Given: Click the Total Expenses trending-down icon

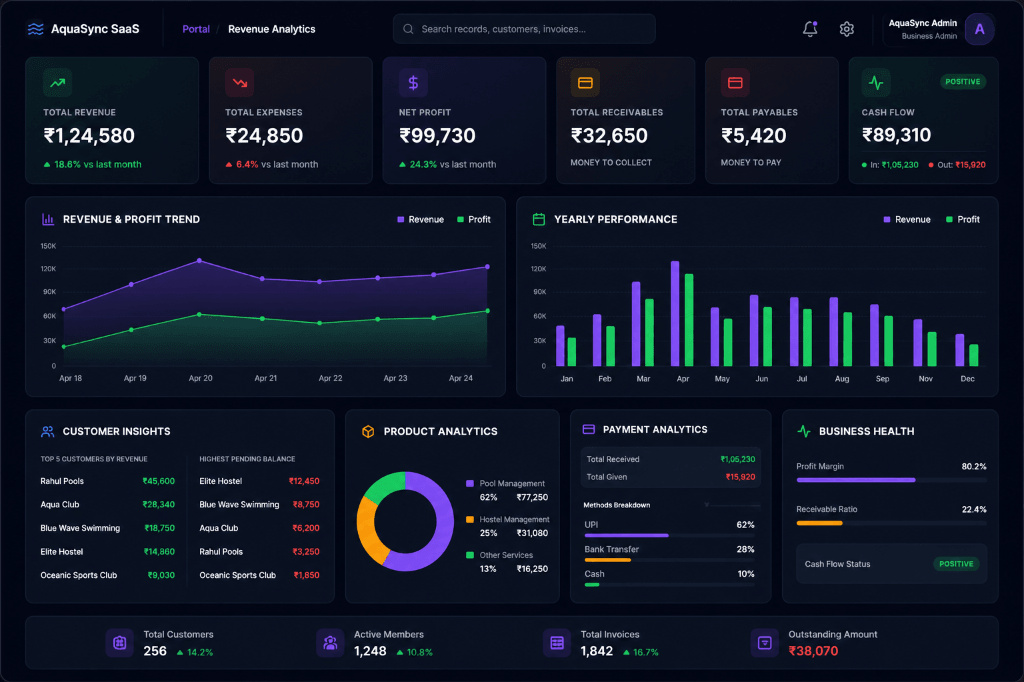Looking at the screenshot, I should pyautogui.click(x=240, y=83).
